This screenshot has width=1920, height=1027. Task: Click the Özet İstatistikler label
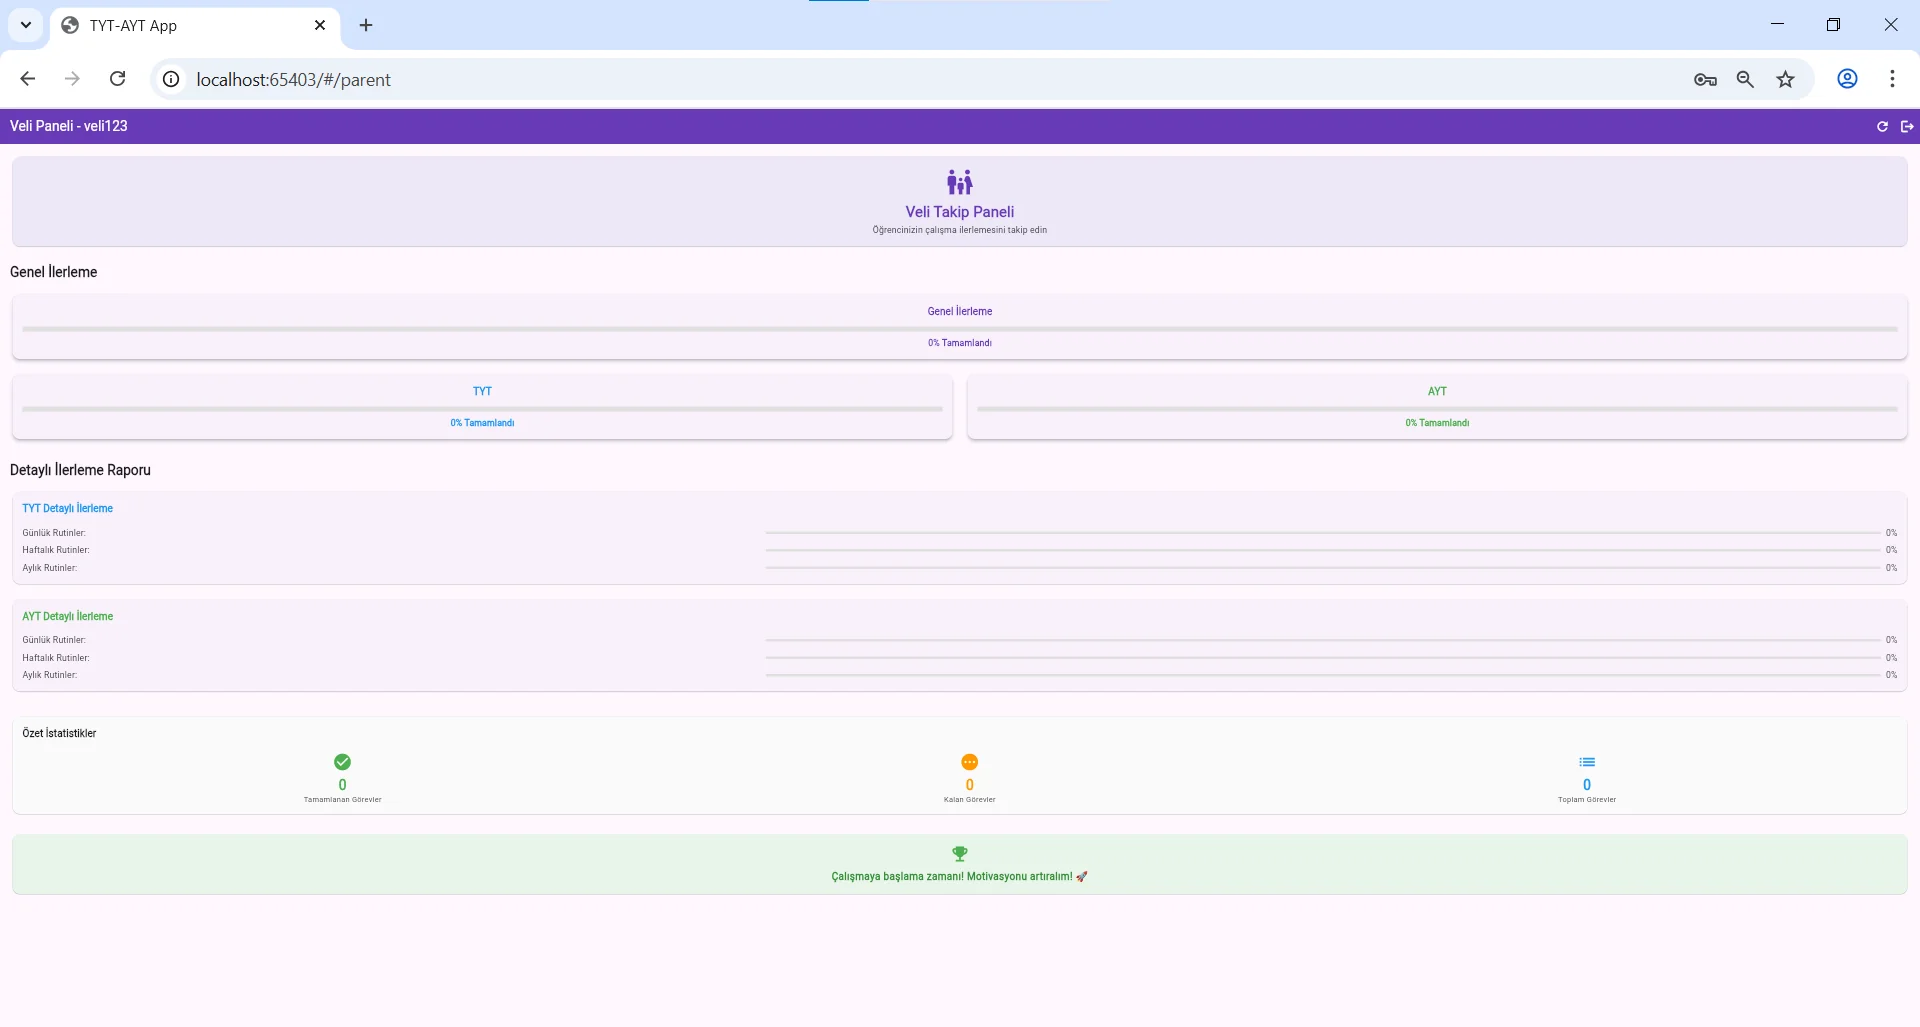59,733
